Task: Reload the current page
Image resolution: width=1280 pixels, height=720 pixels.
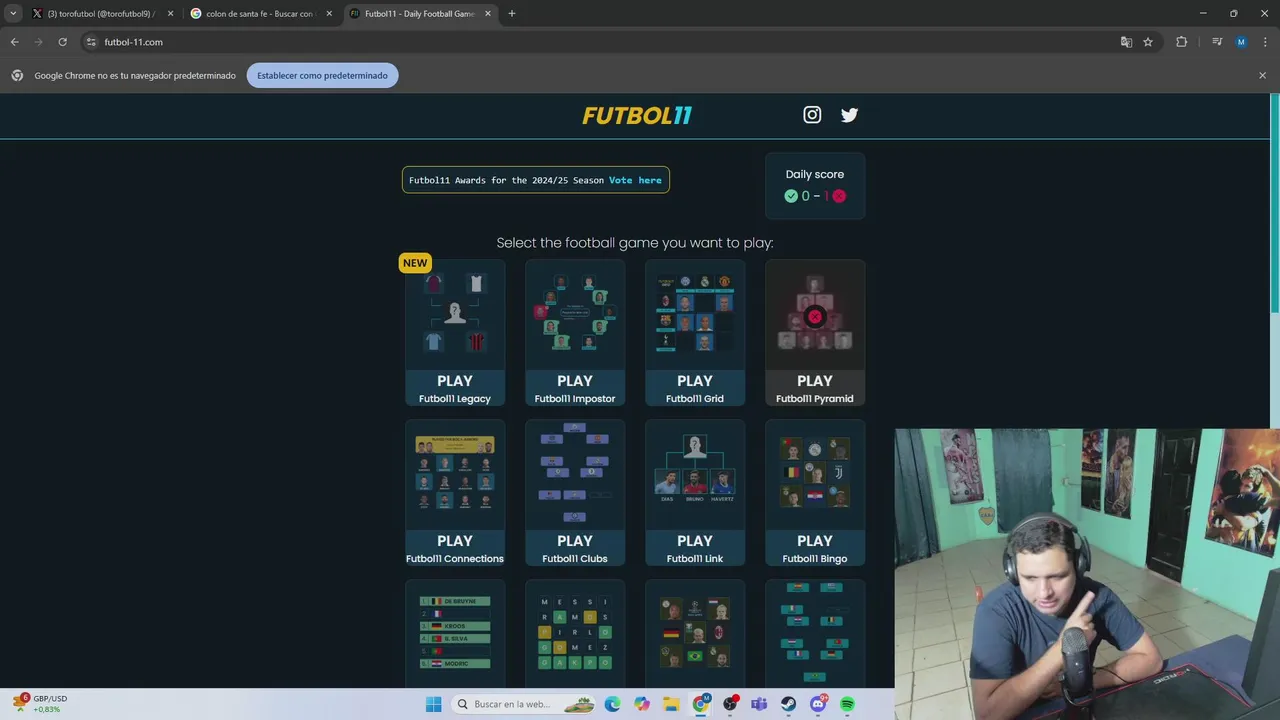Action: (x=62, y=42)
